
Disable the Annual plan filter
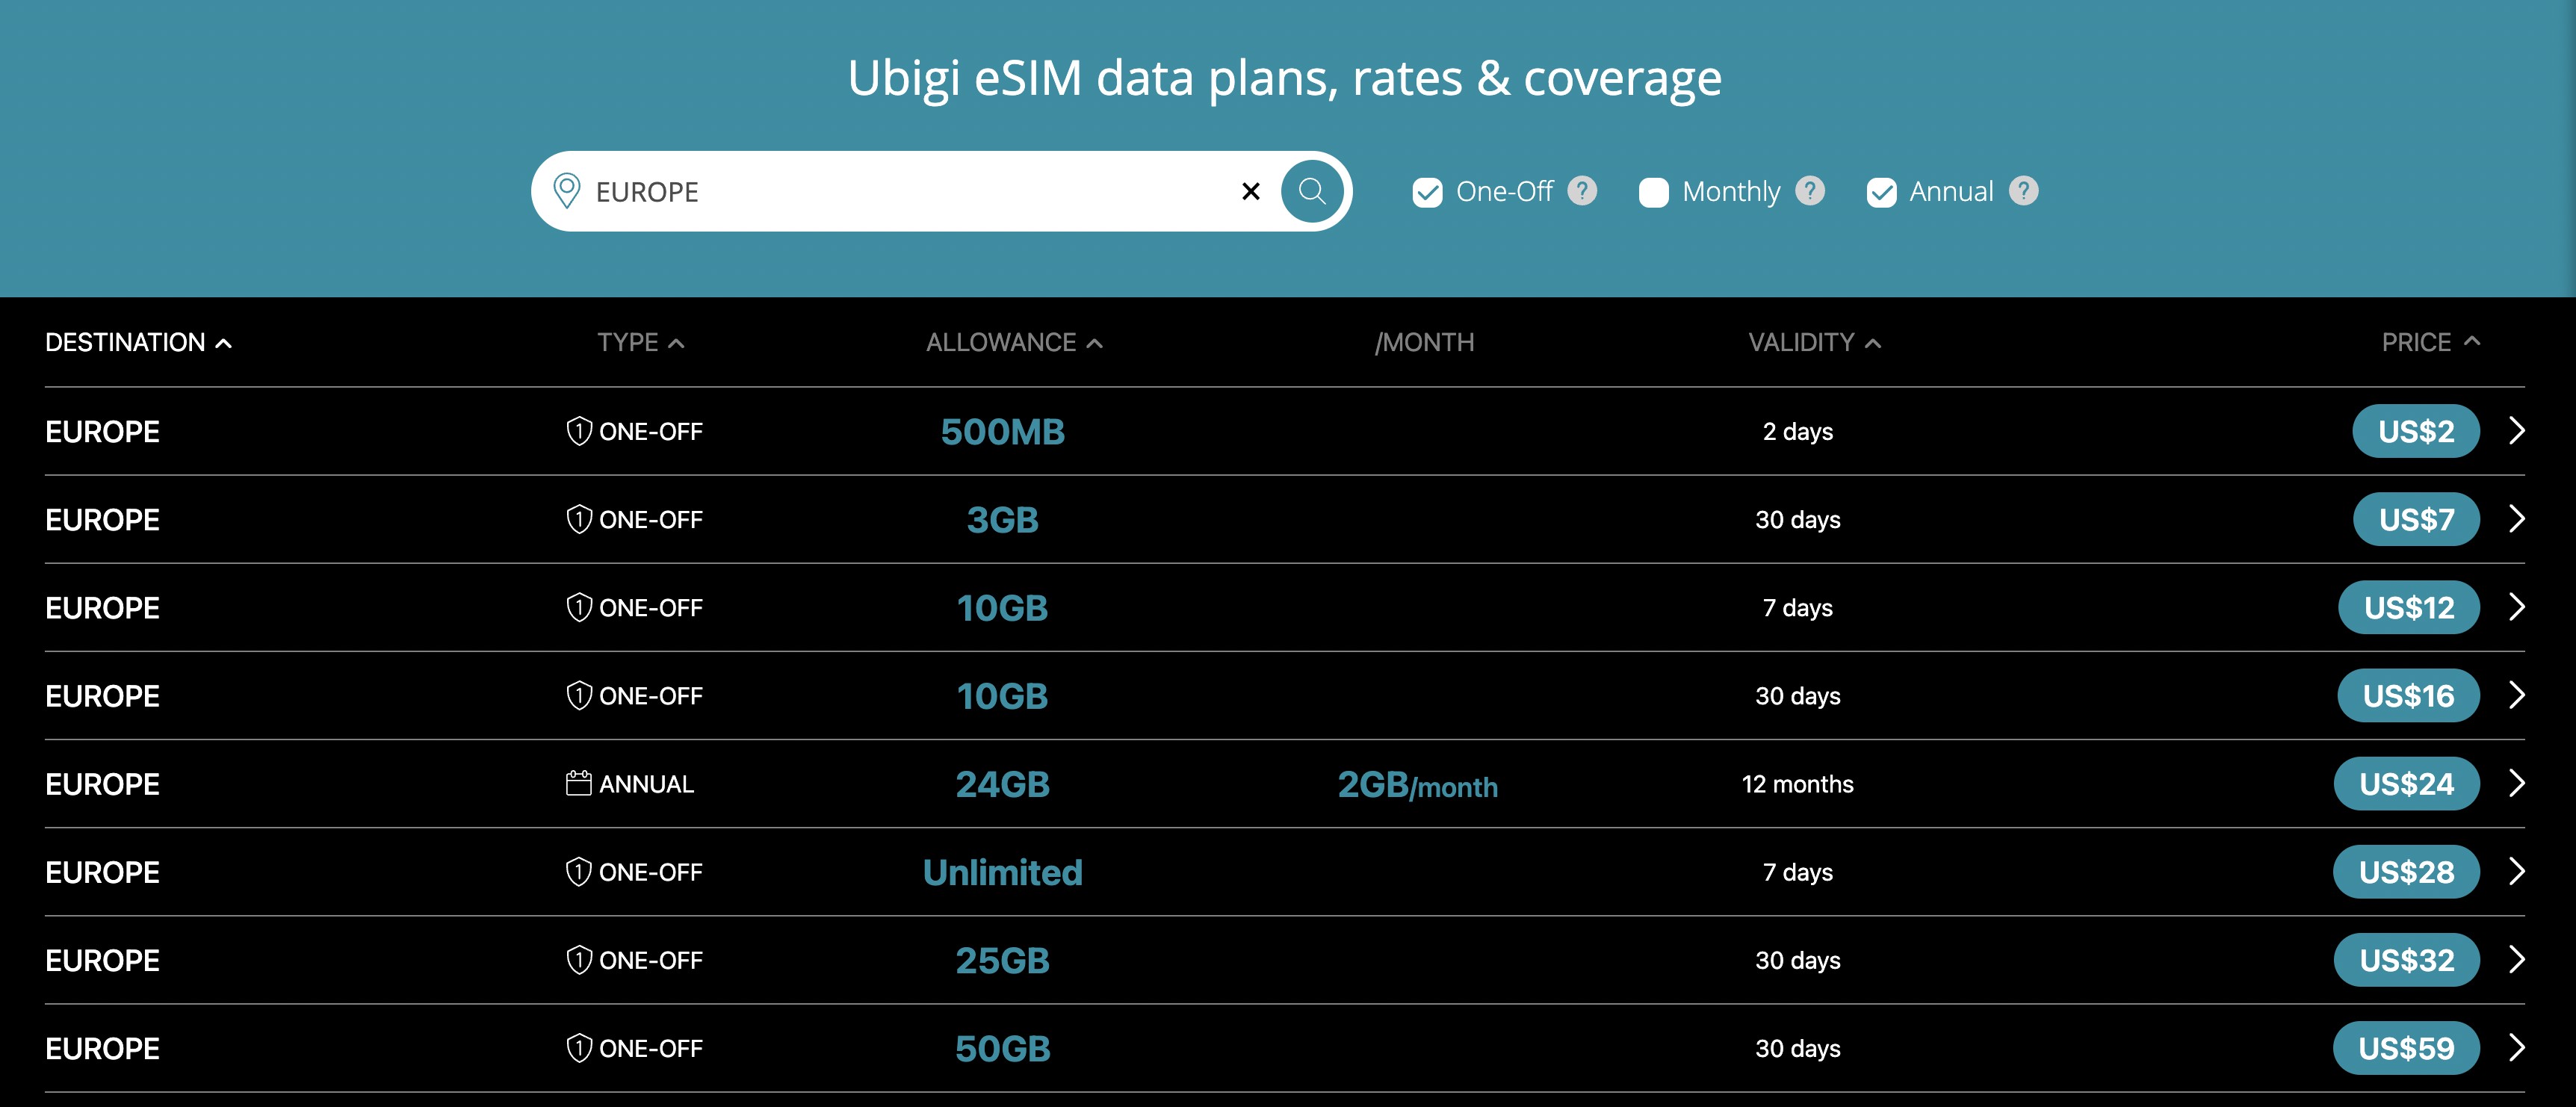pyautogui.click(x=1882, y=190)
